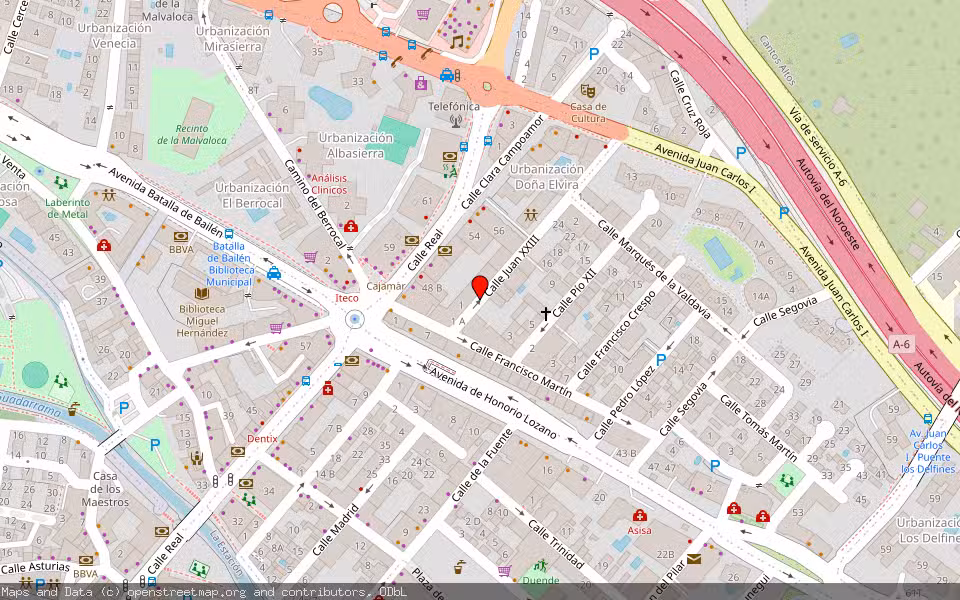Select the green swimmer icon near Urbanización Albasierra
This screenshot has width=960, height=600.
pyautogui.click(x=450, y=171)
